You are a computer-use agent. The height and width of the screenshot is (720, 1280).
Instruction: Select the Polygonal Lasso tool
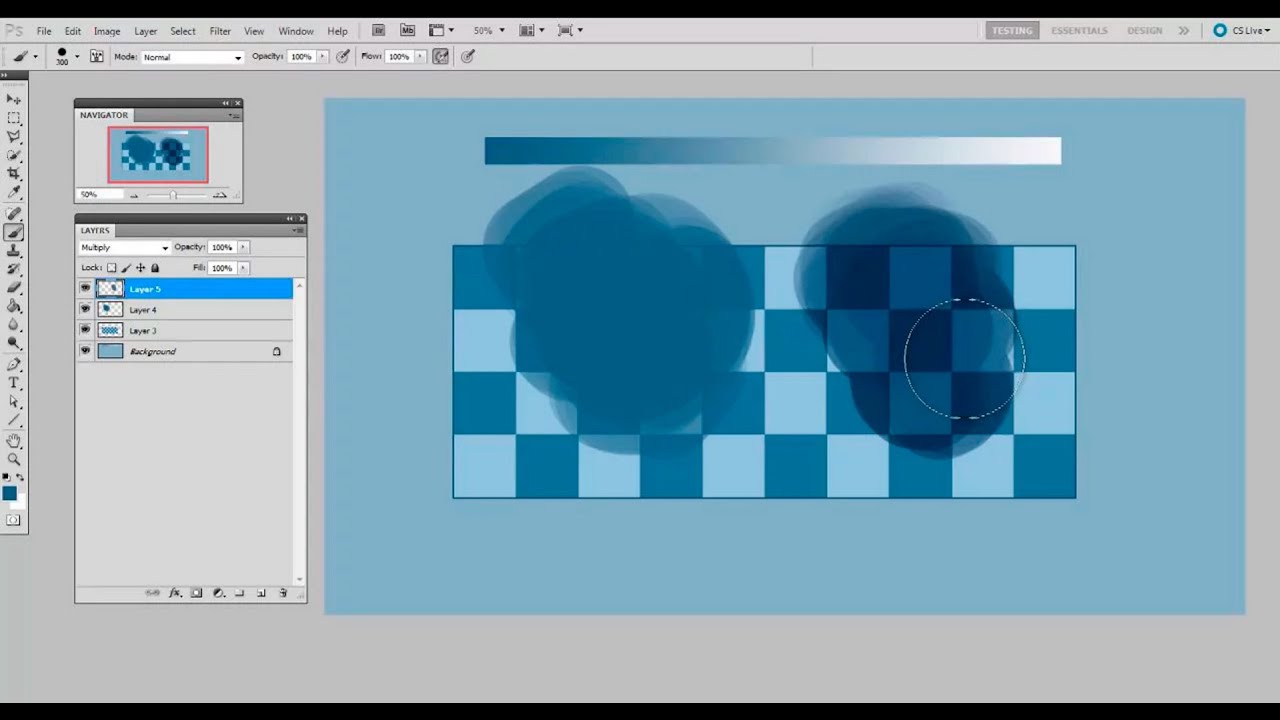click(x=14, y=137)
